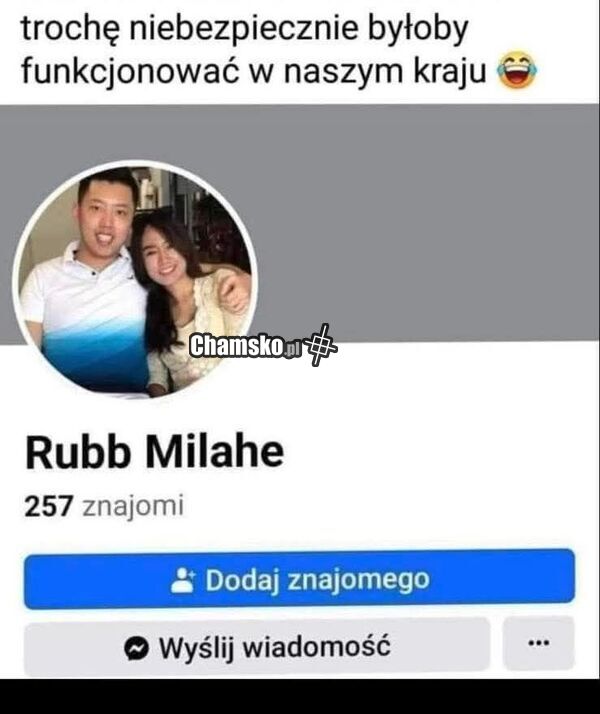
Task: Click the Messenger icon beside Wyślij wiadomość
Action: (x=137, y=648)
